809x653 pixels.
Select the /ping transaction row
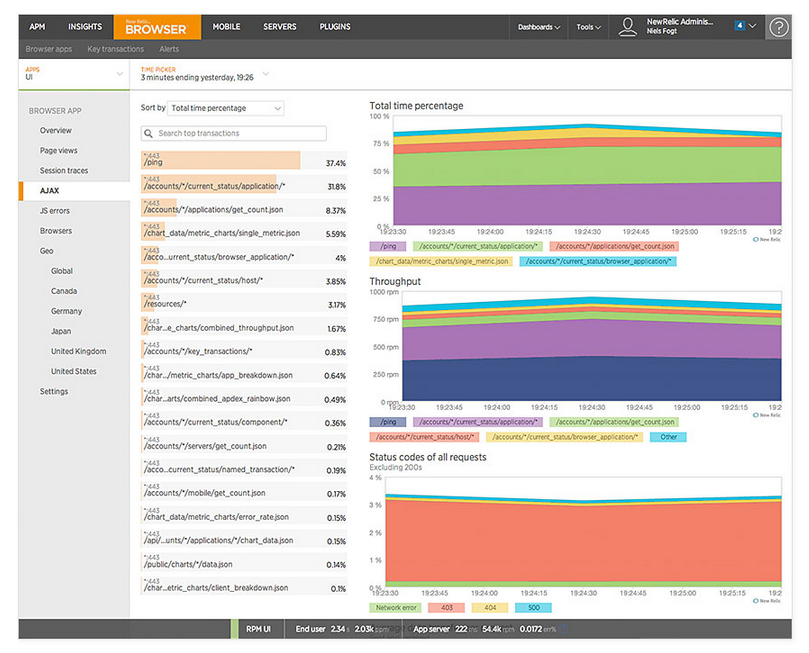244,160
